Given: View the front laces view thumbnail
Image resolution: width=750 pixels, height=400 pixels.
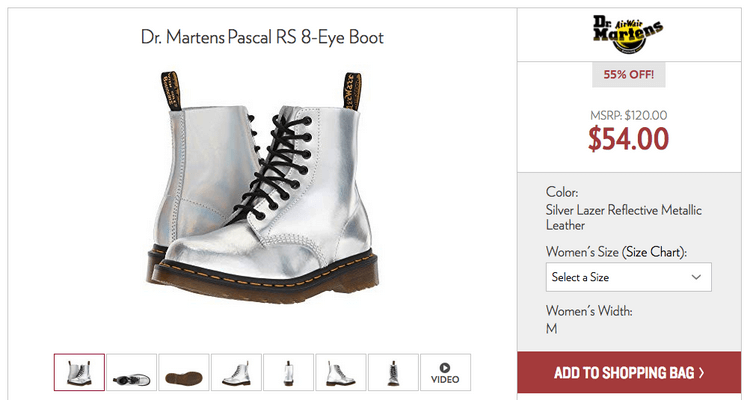Looking at the screenshot, I should 393,372.
